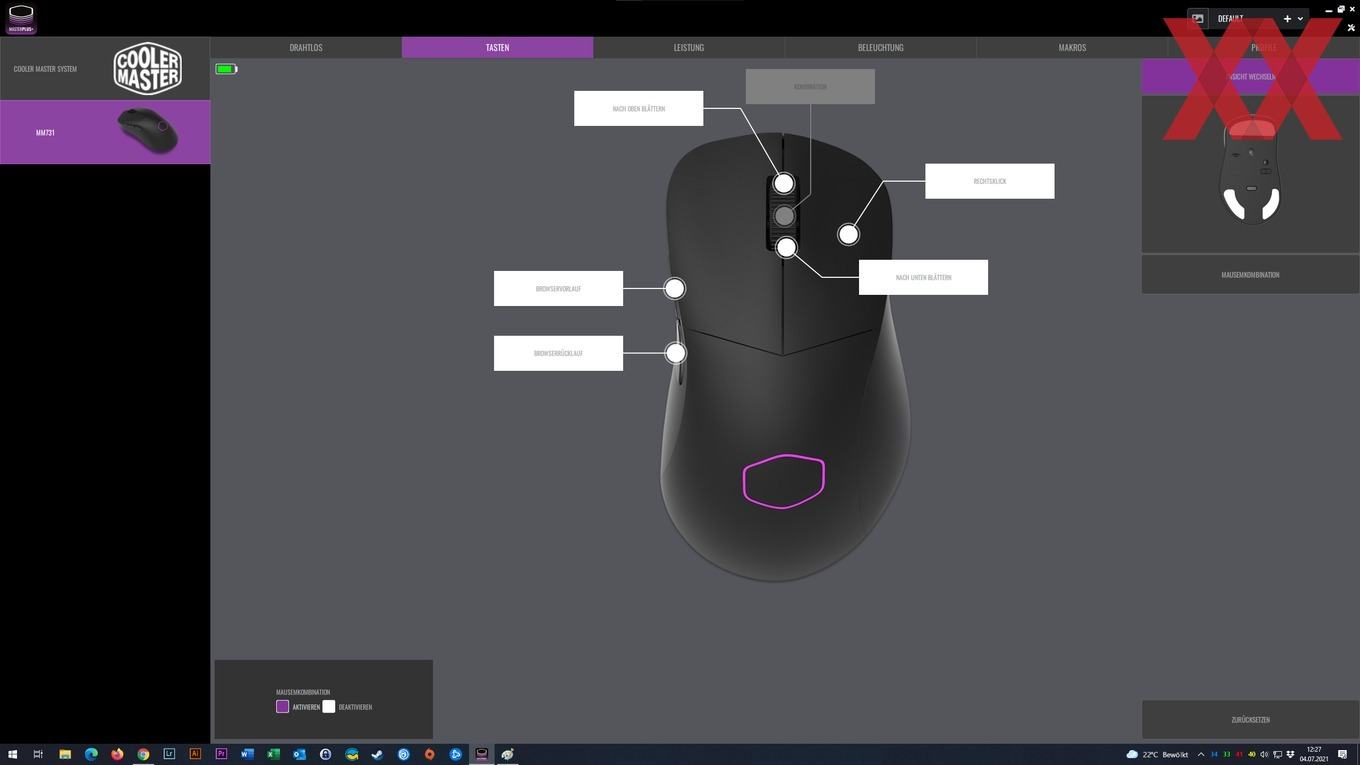The width and height of the screenshot is (1360, 765).
Task: Select the middle scroll wheel button node
Action: point(785,216)
